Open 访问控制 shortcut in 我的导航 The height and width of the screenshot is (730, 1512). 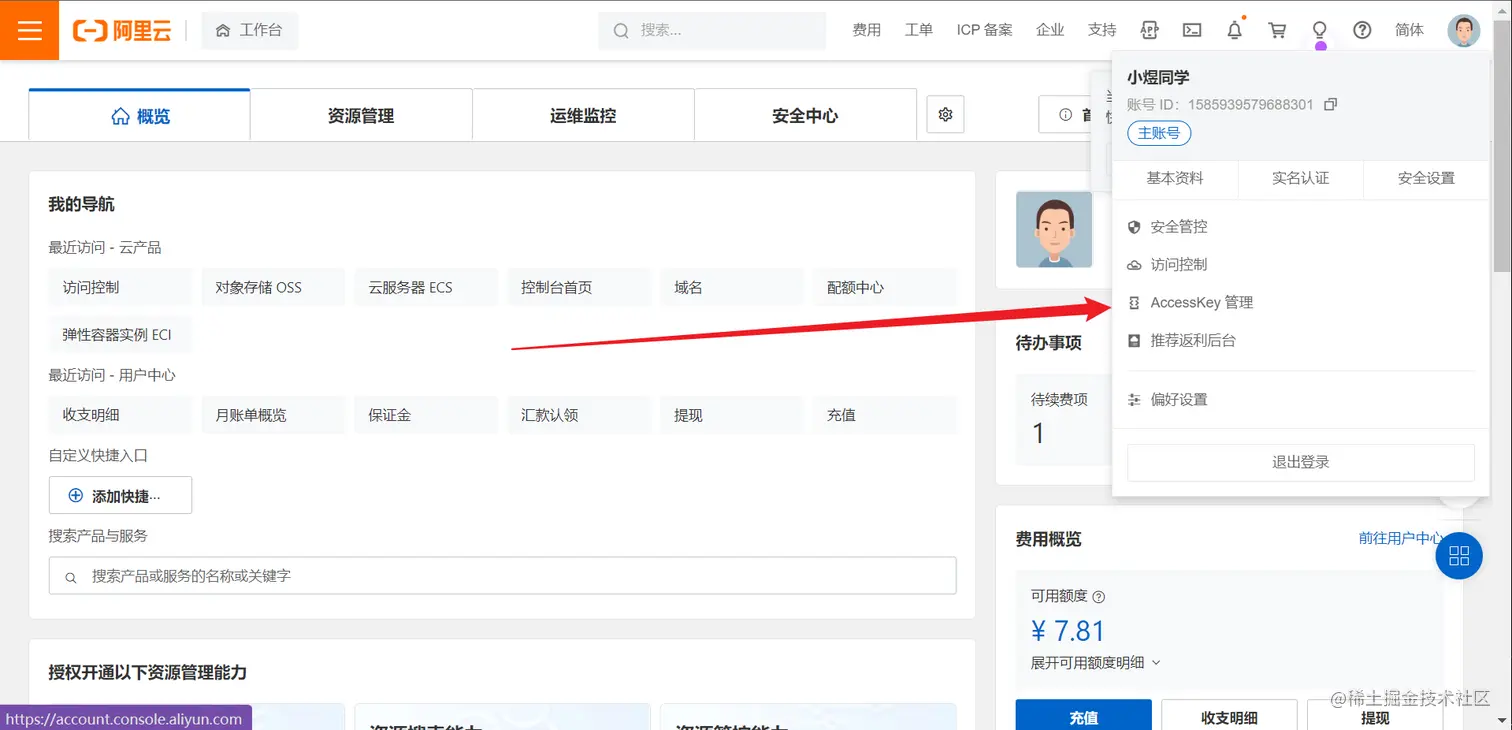coord(120,287)
